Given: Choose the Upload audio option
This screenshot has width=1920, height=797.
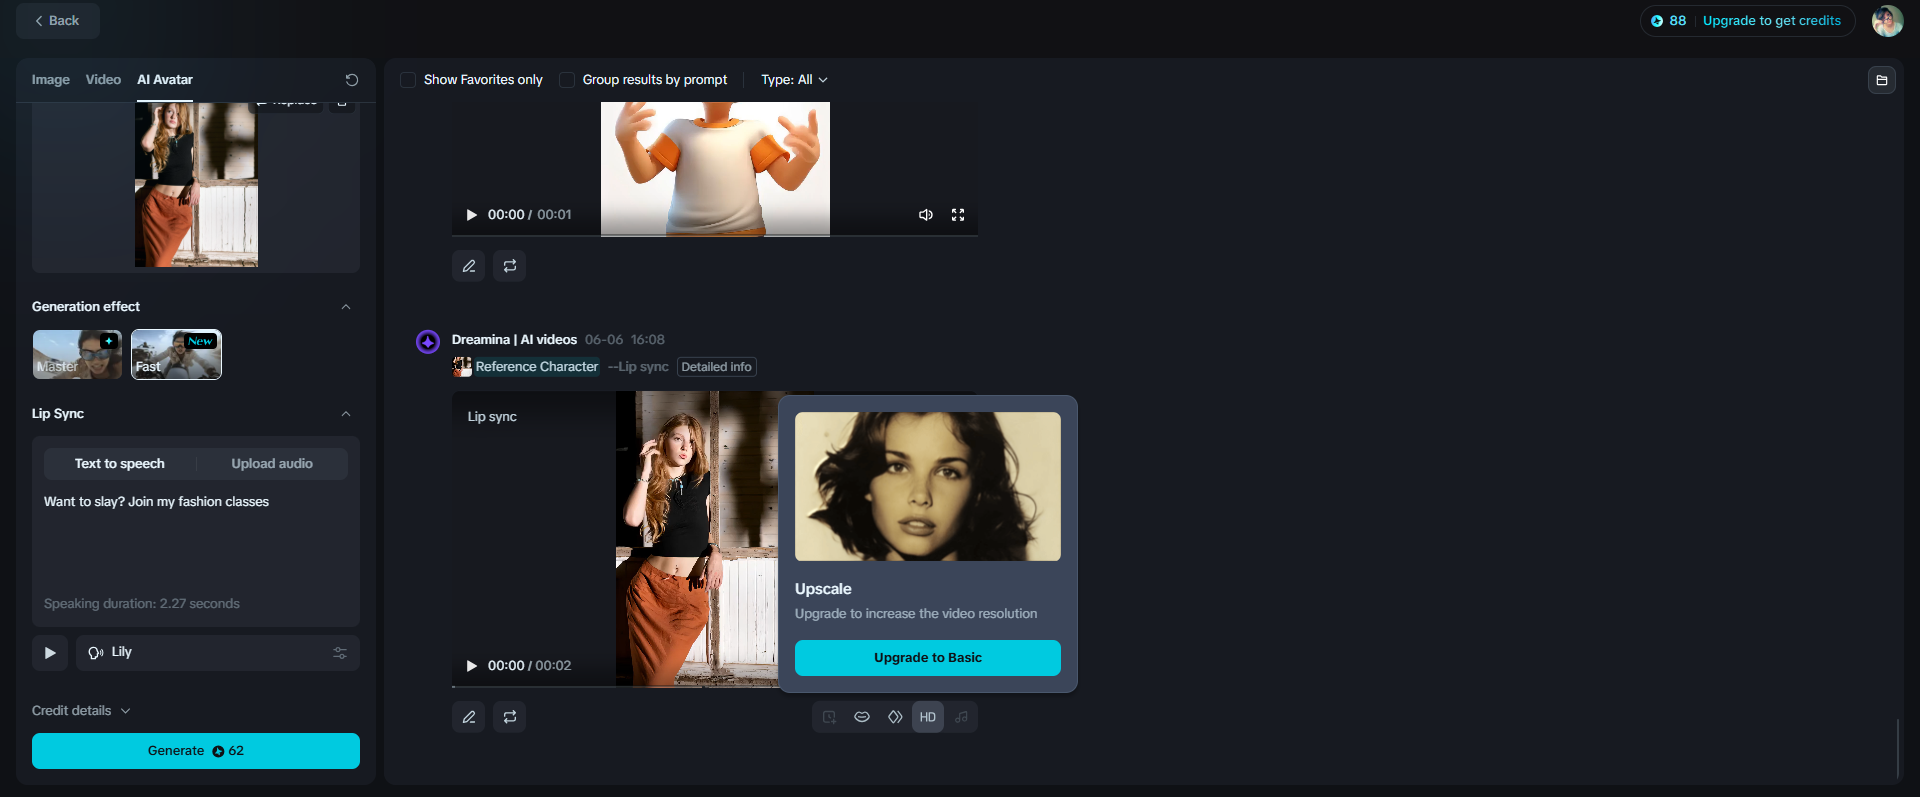Looking at the screenshot, I should (272, 464).
